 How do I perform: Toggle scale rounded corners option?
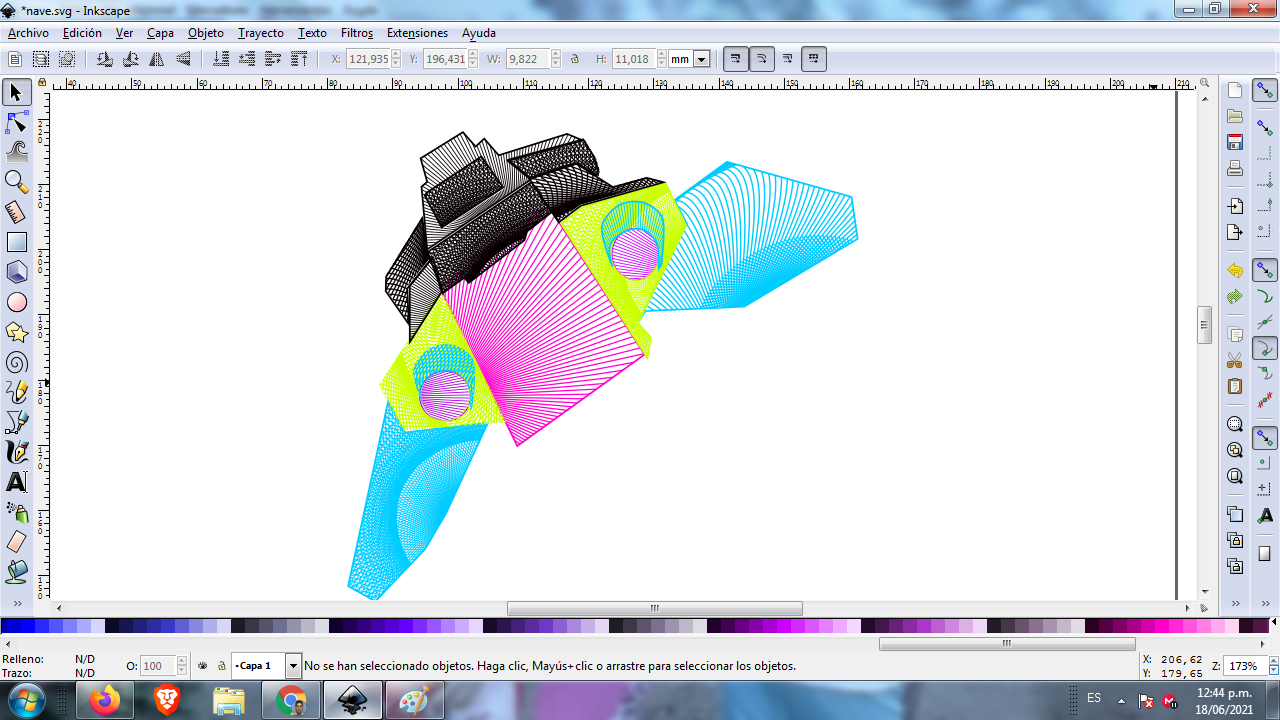(x=762, y=59)
